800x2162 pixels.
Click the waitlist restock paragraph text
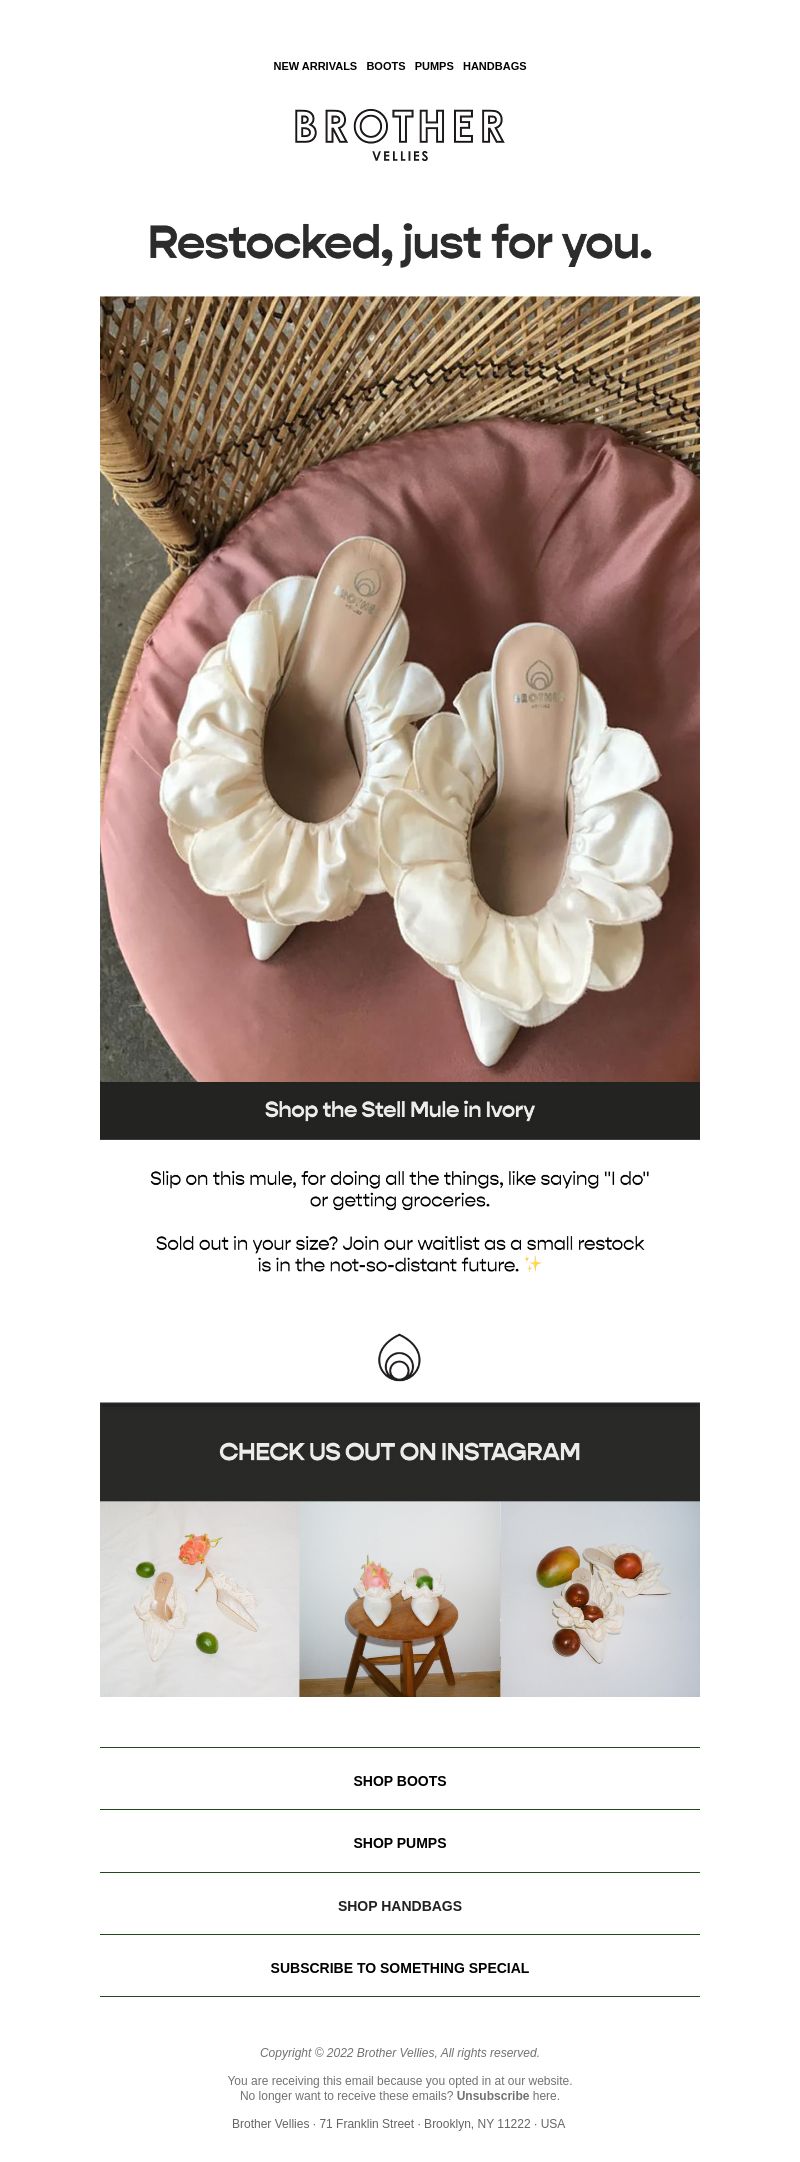[x=400, y=1254]
